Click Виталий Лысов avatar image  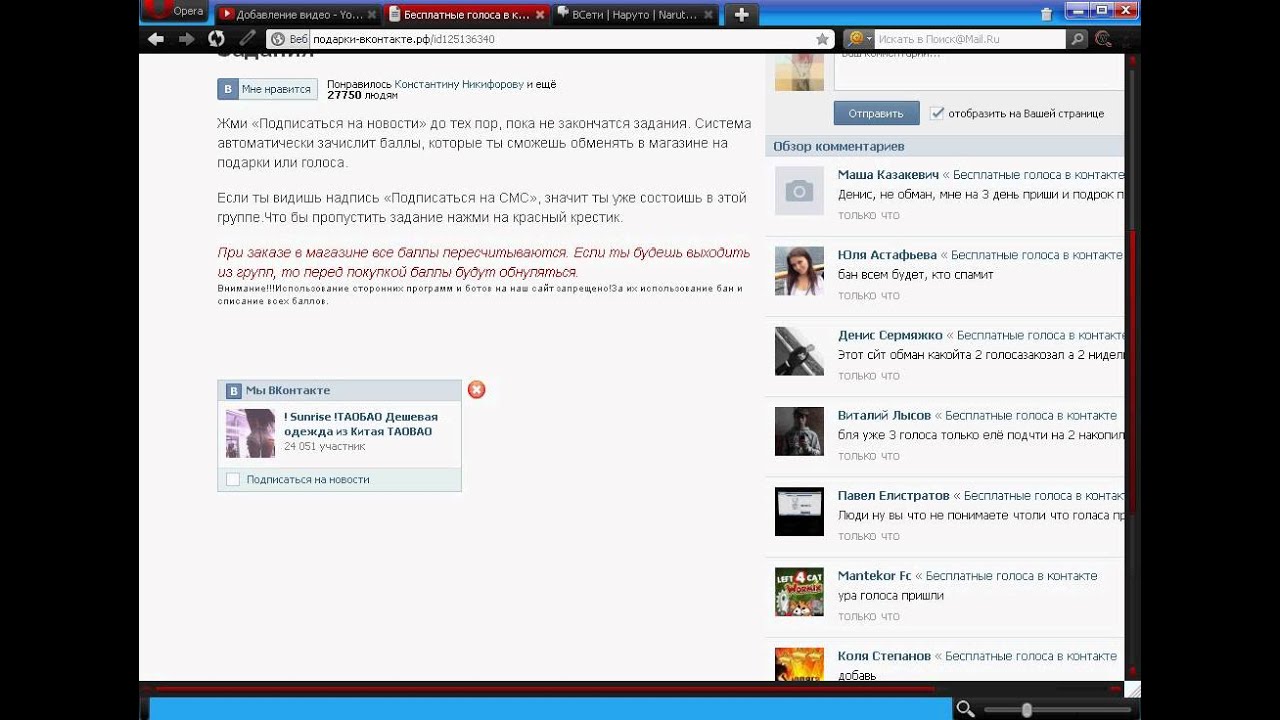[x=799, y=431]
